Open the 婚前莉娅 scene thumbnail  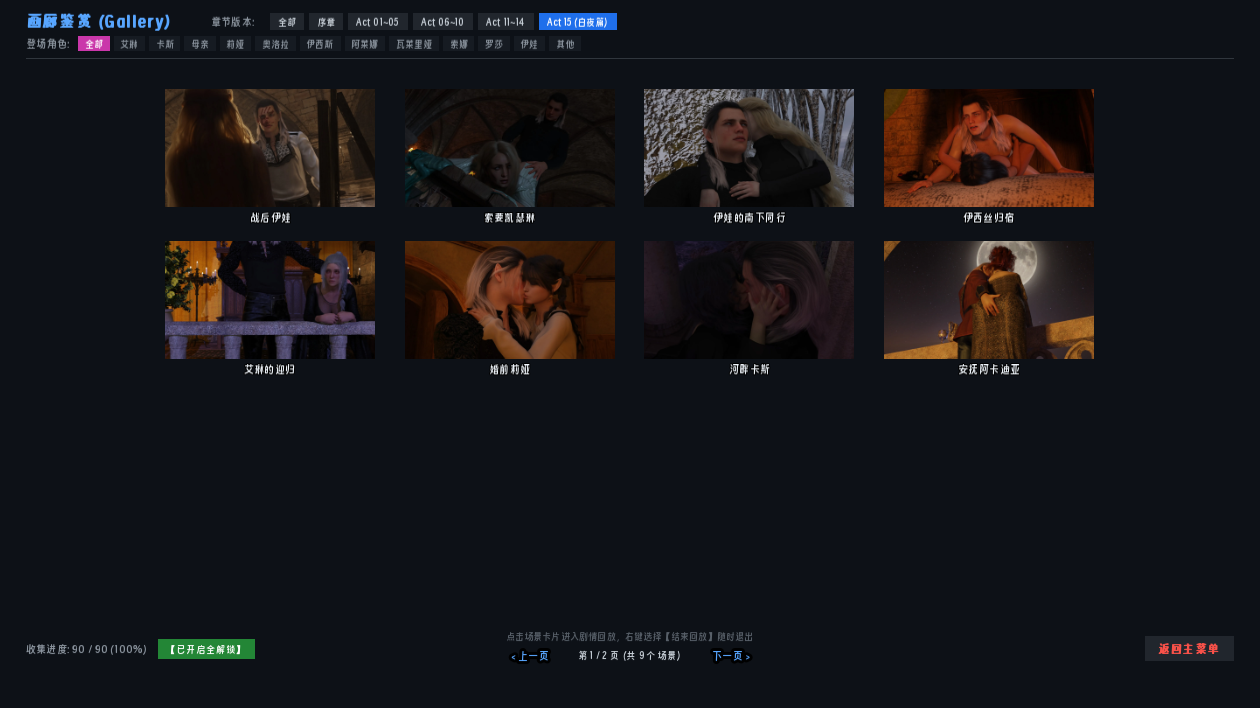coord(510,300)
